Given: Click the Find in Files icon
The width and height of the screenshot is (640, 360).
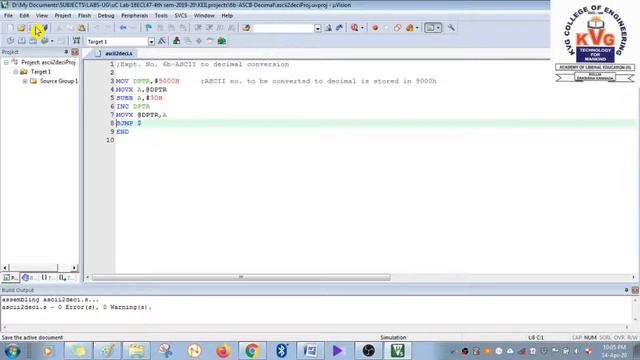Looking at the screenshot, I should click(246, 28).
